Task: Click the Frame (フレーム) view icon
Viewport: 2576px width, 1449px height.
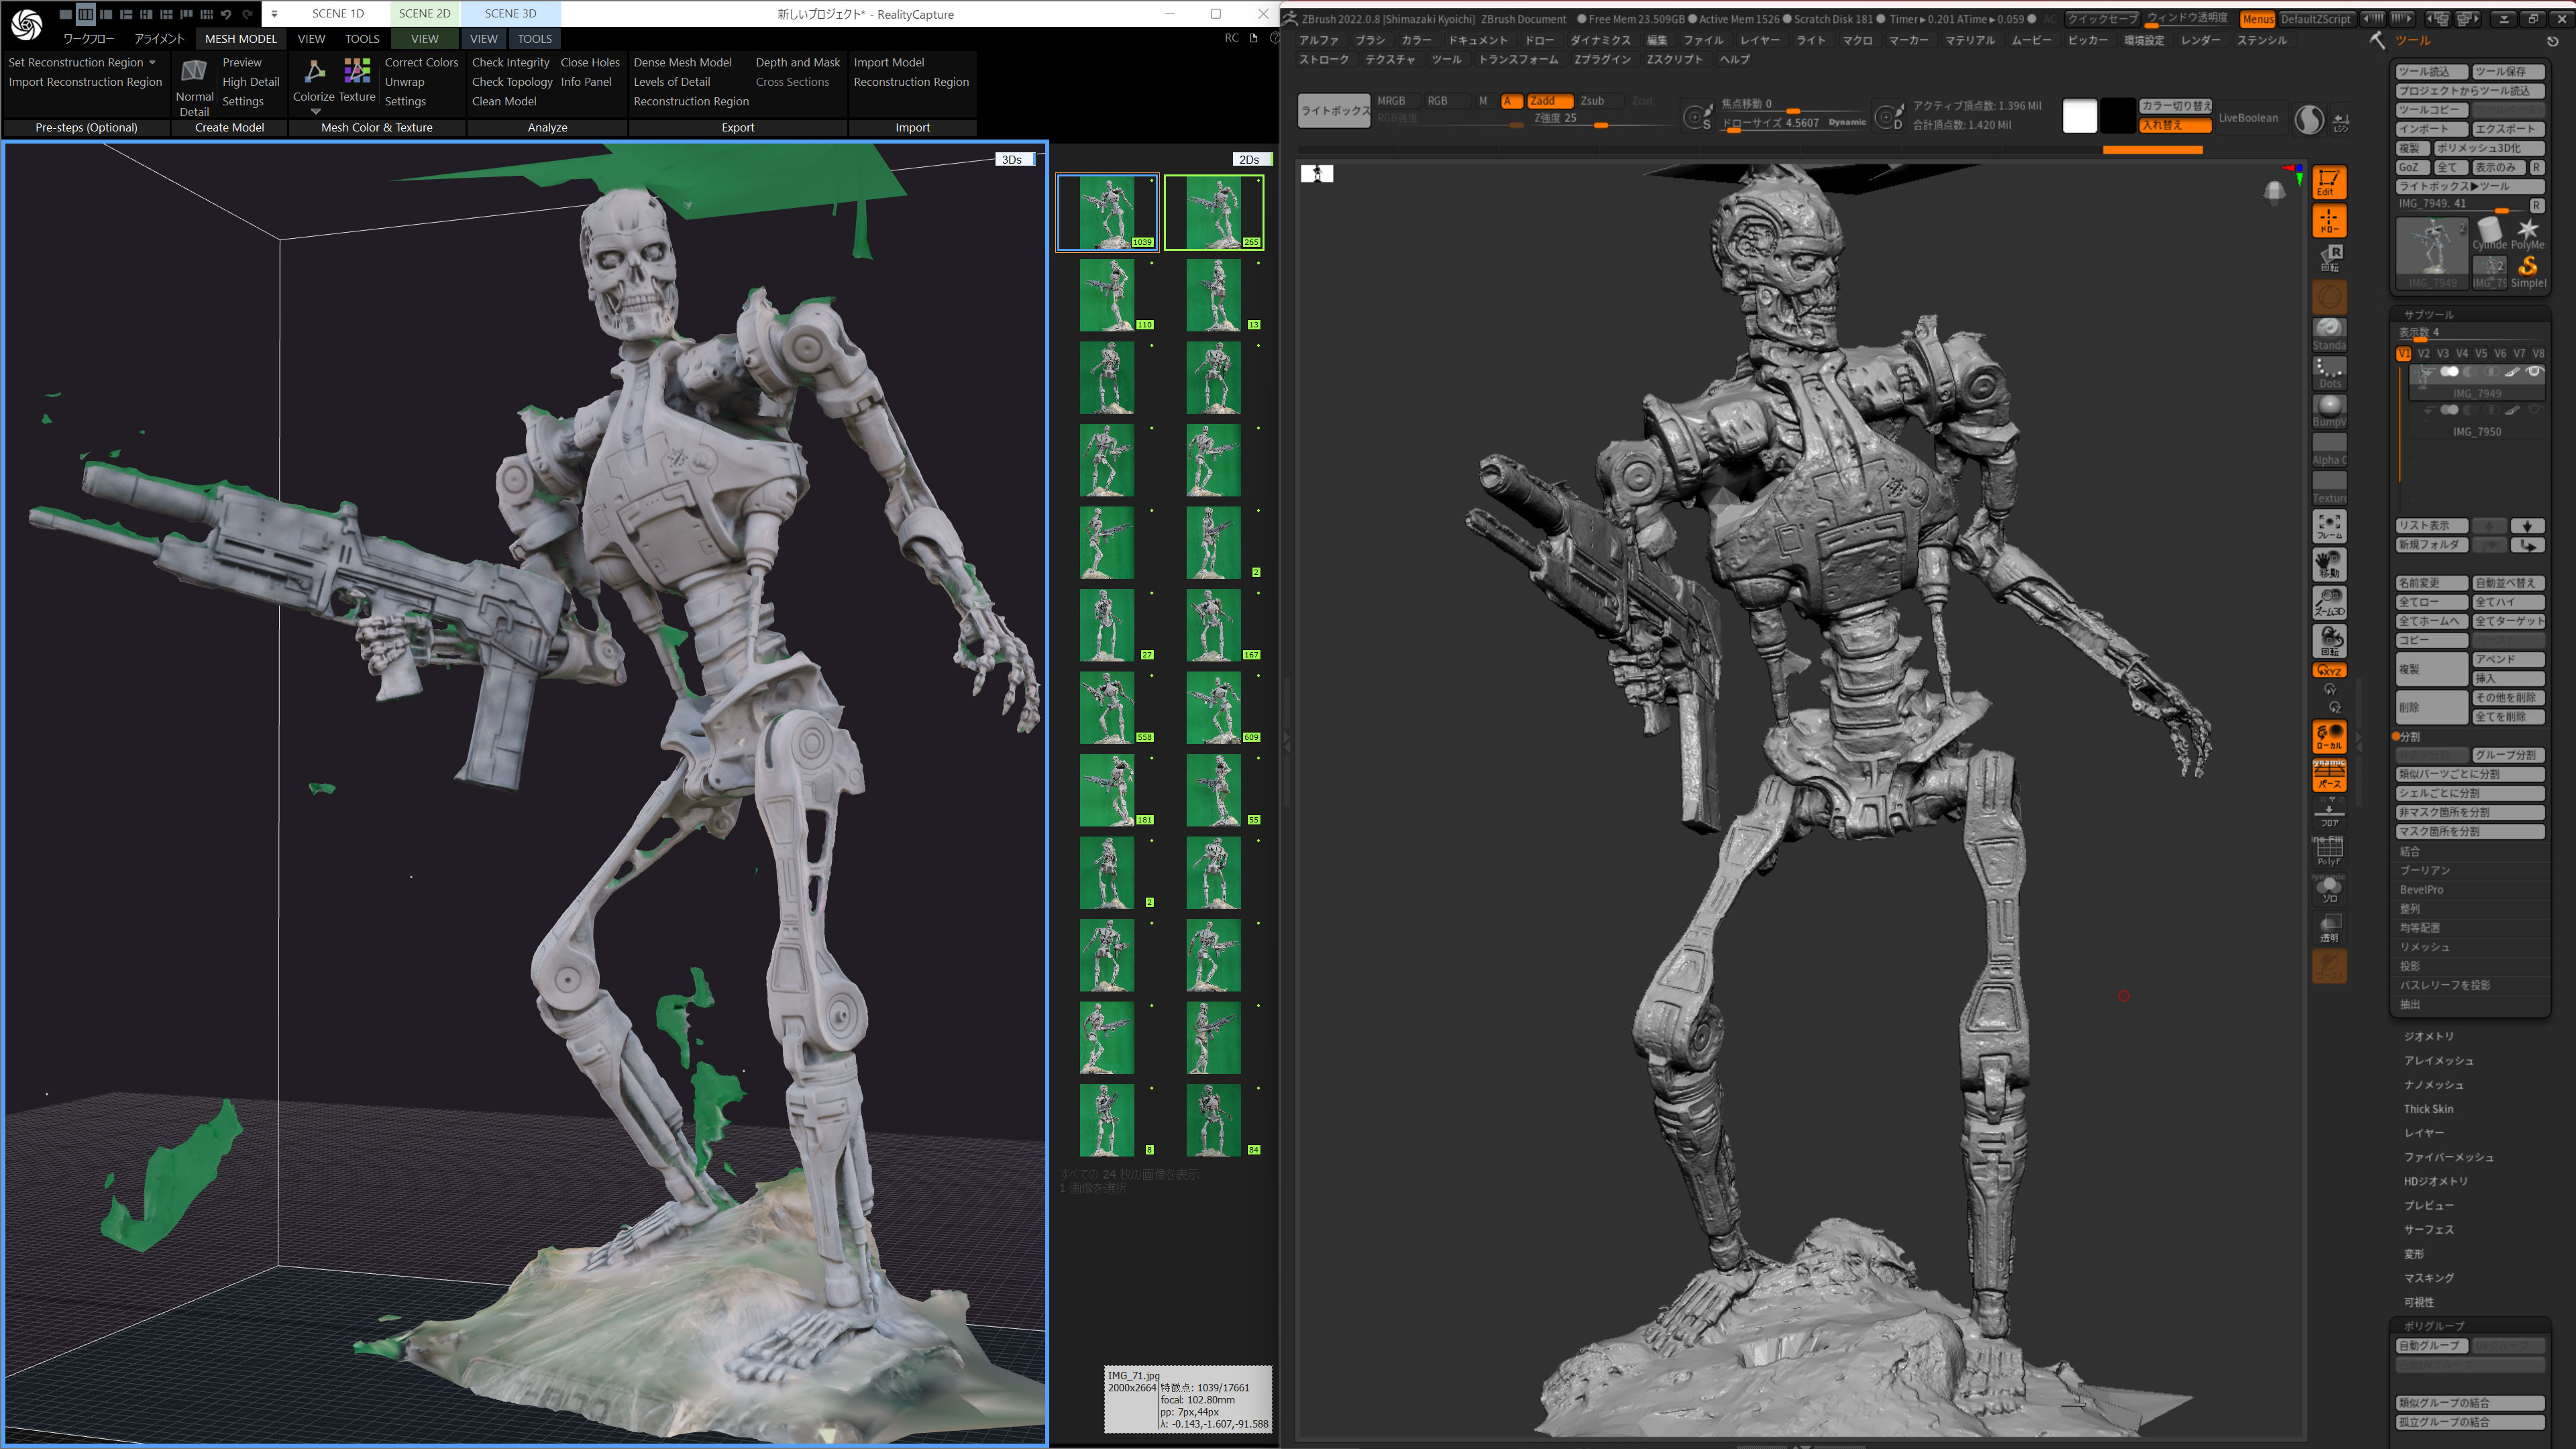Action: click(2329, 526)
